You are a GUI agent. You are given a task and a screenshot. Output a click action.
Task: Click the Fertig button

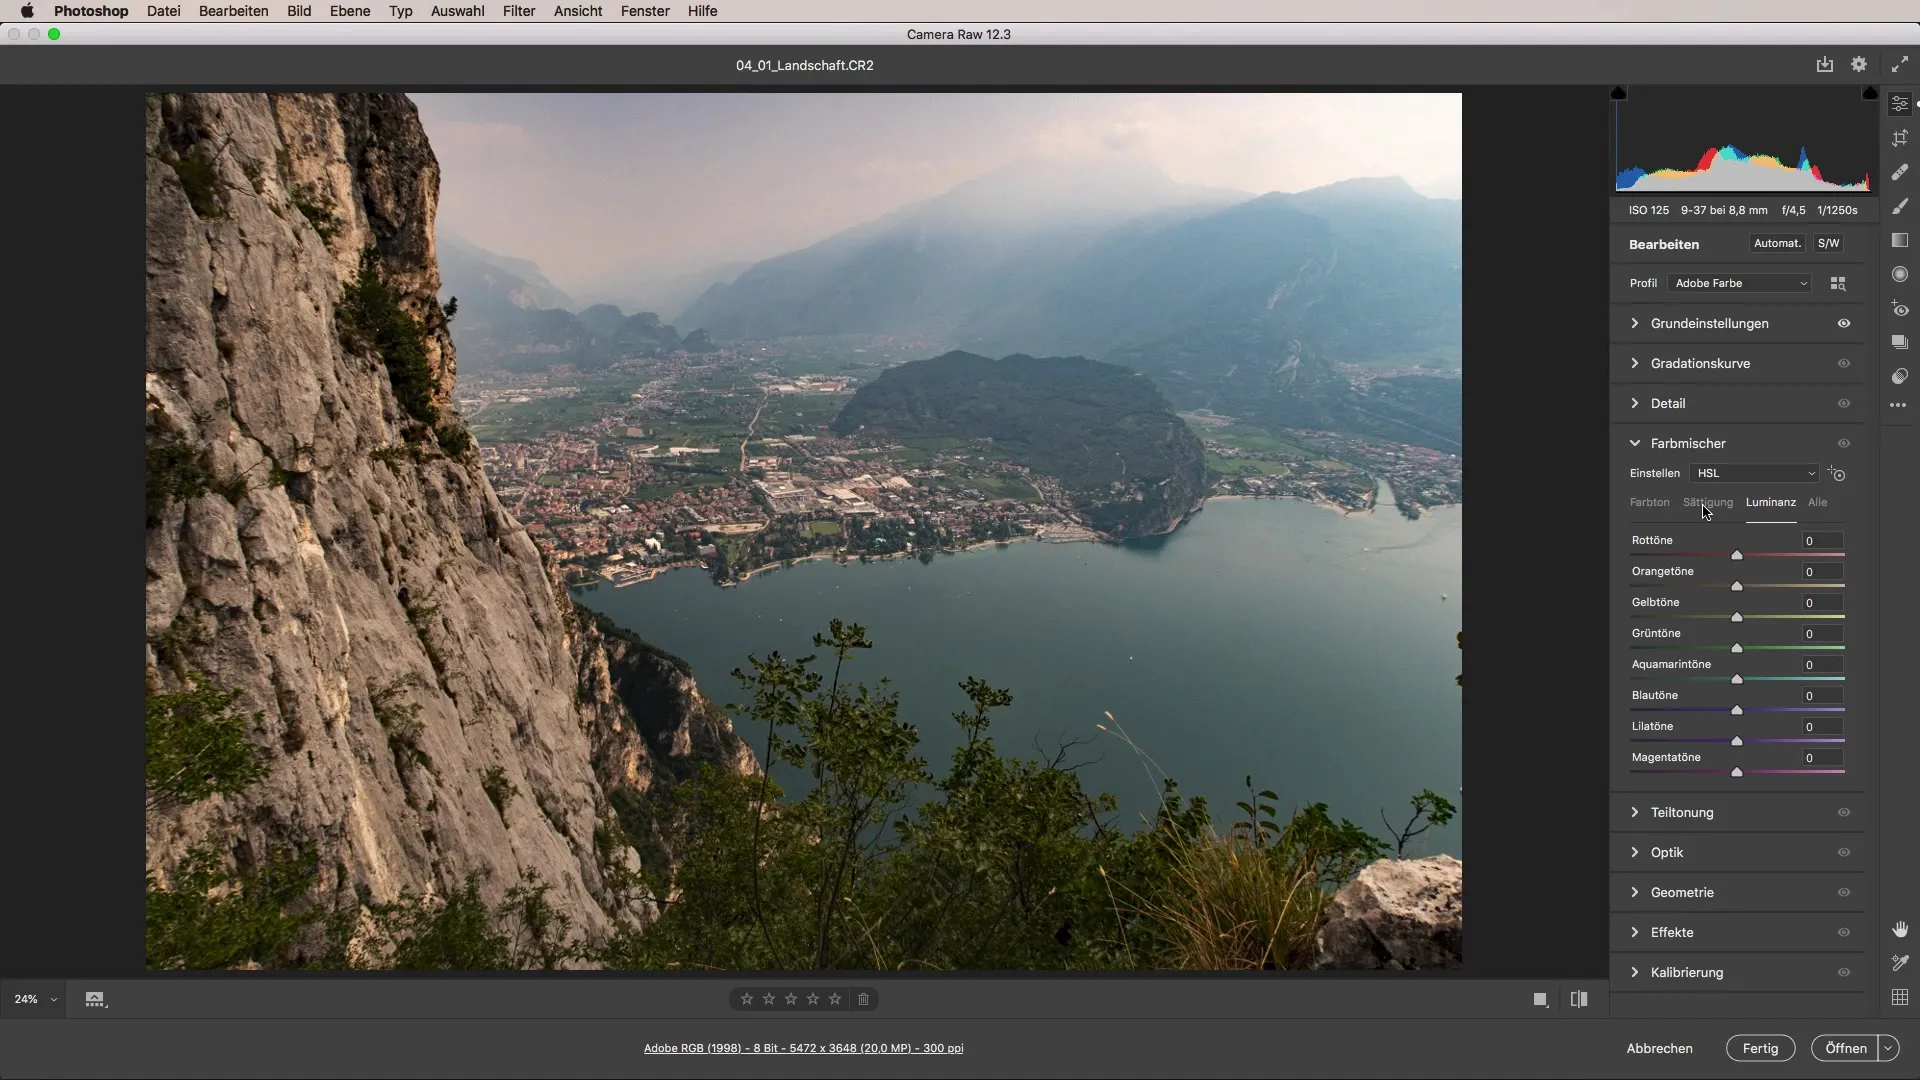click(x=1760, y=1048)
